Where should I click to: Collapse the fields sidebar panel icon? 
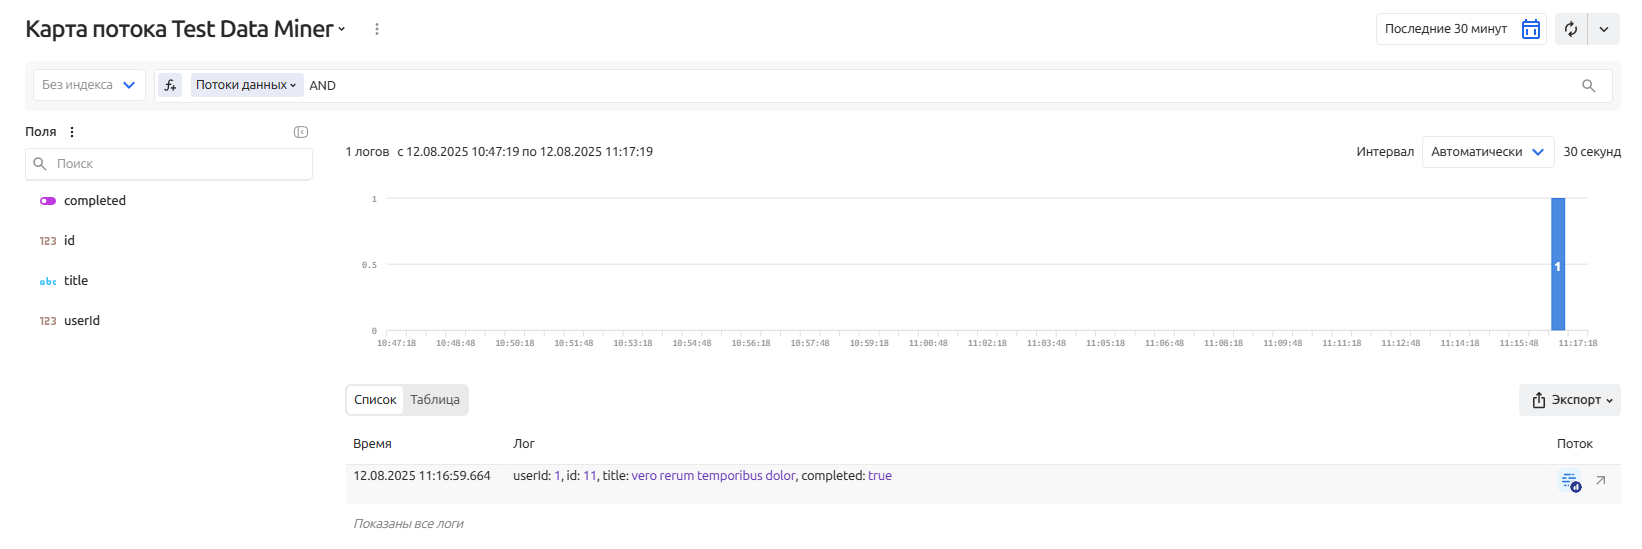[x=301, y=132]
